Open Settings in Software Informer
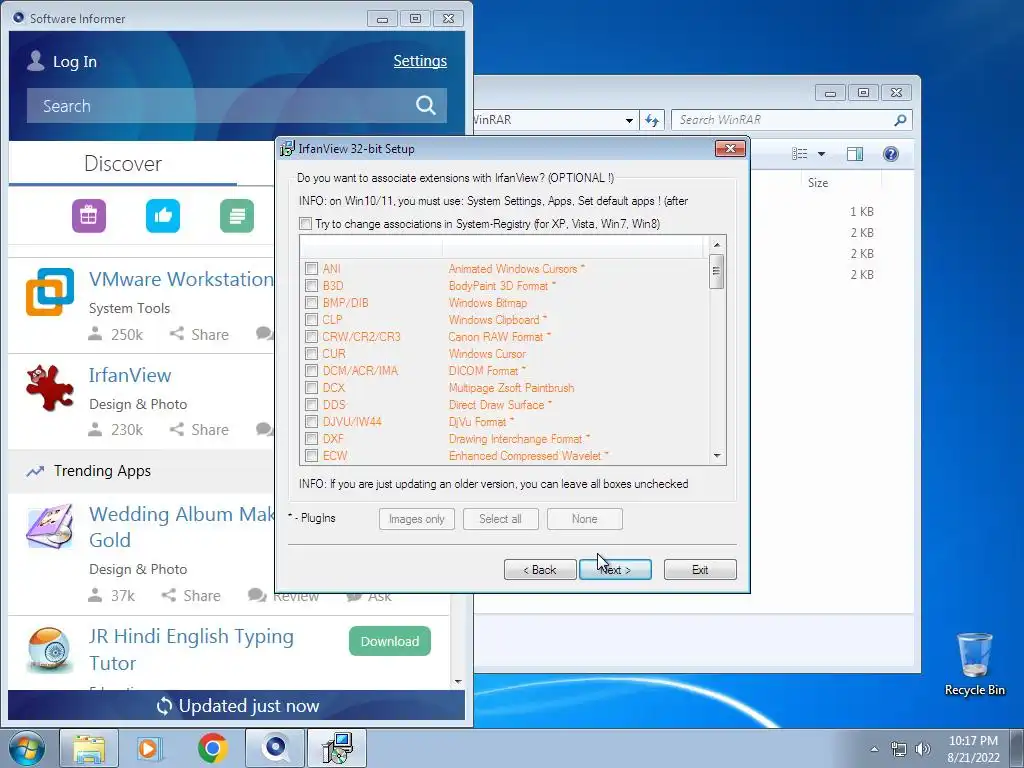The height and width of the screenshot is (768, 1024). coord(420,61)
